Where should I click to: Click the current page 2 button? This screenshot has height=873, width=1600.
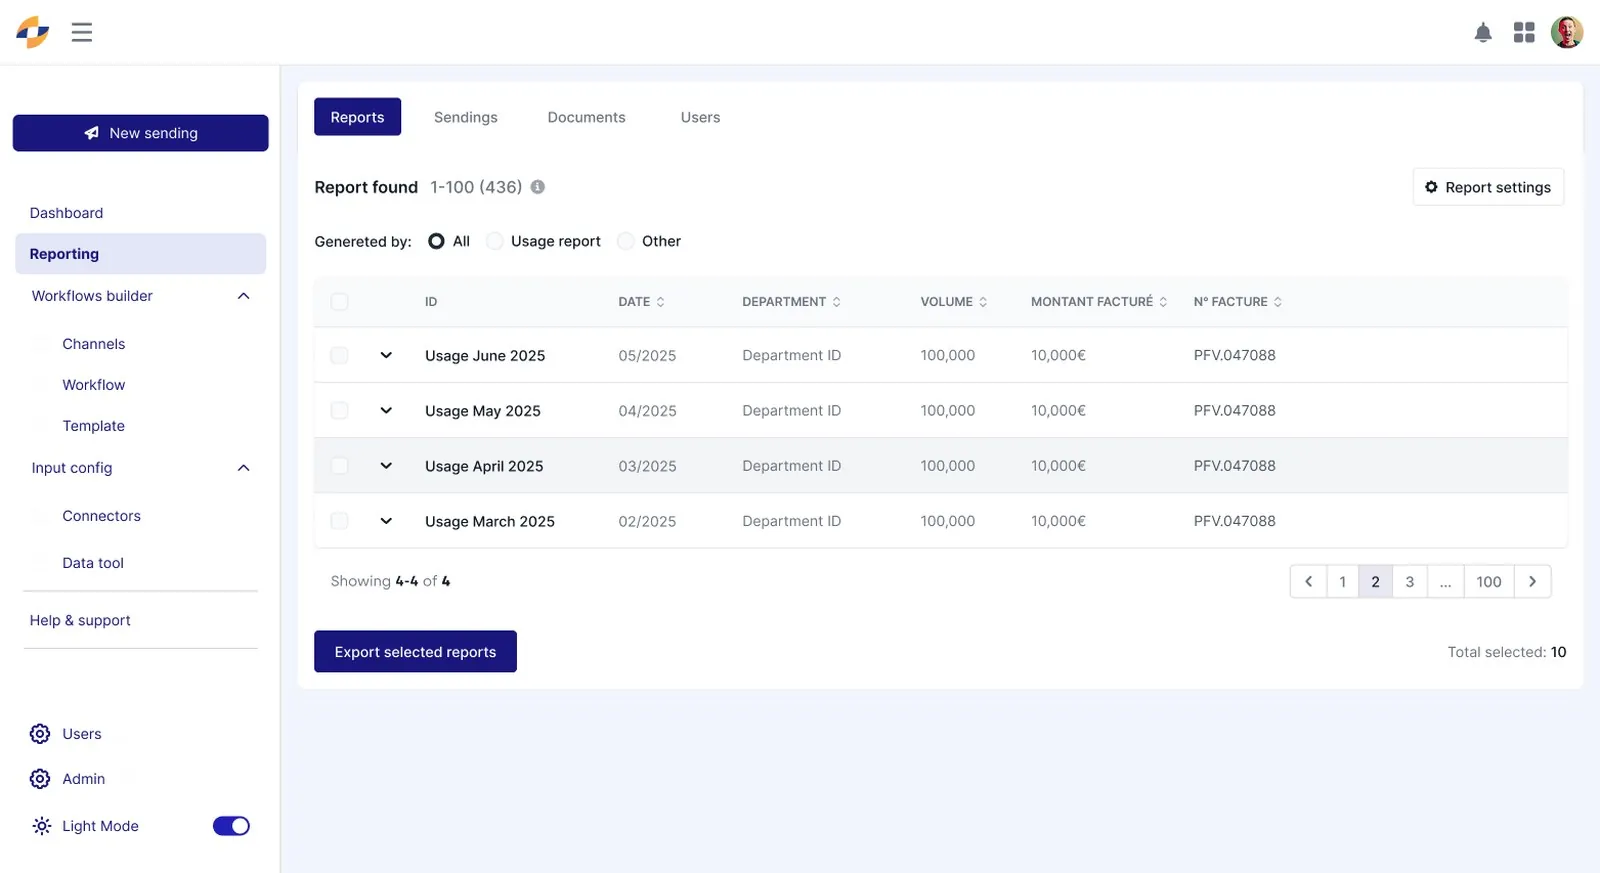point(1375,582)
